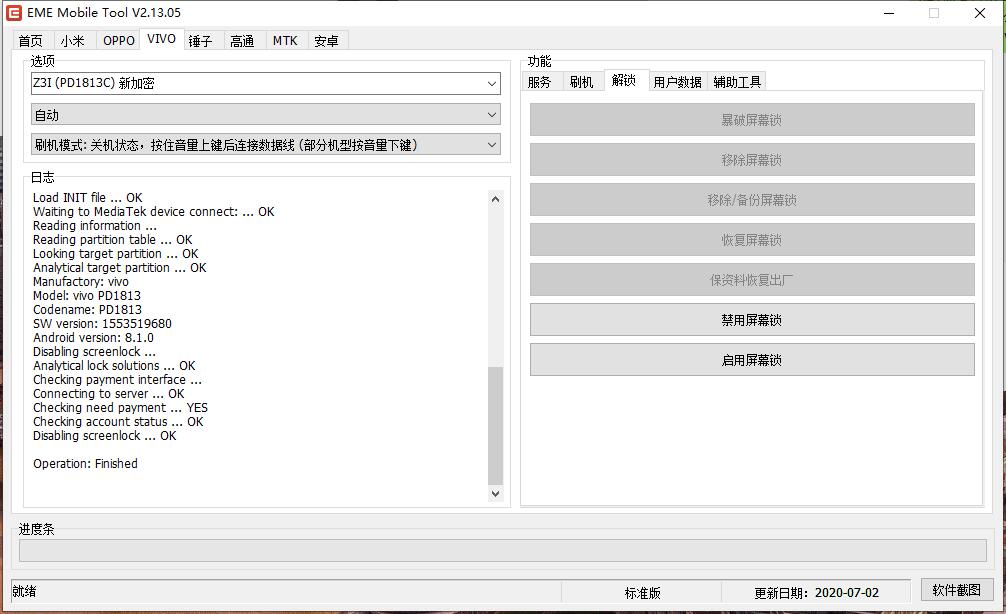This screenshot has height=614, width=1006.
Task: Click 'Load INIT file ... OK' line
Action: [x=87, y=198]
